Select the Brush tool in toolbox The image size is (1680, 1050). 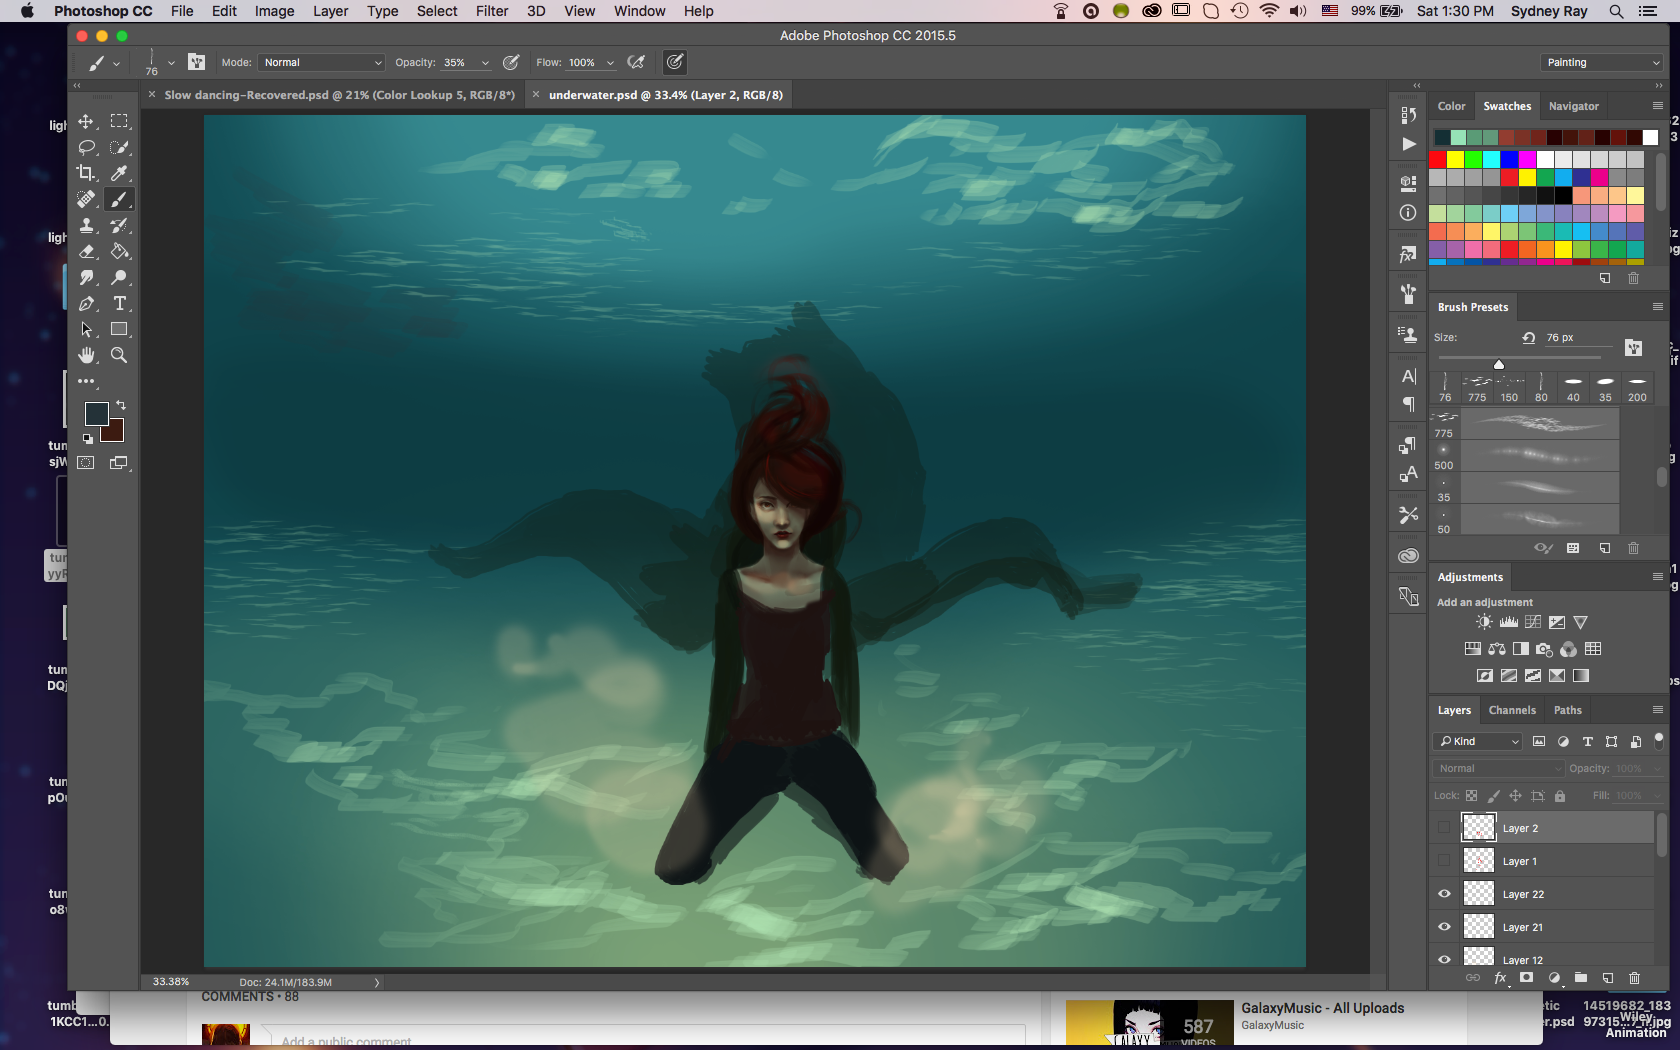click(119, 199)
